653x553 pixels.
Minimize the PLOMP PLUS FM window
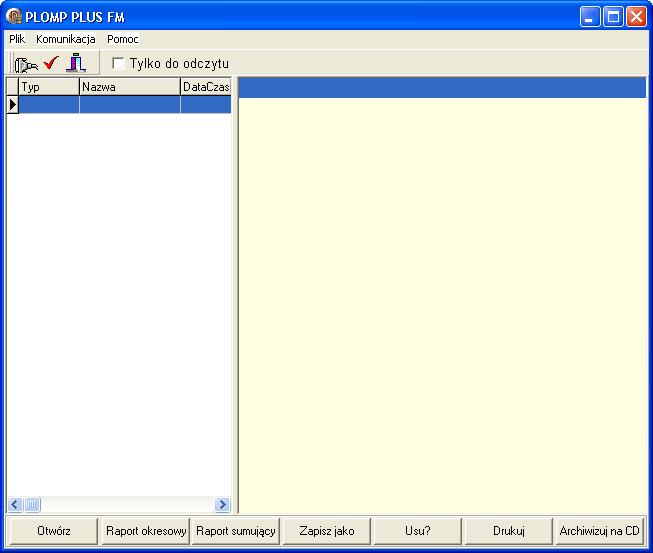[x=590, y=17]
